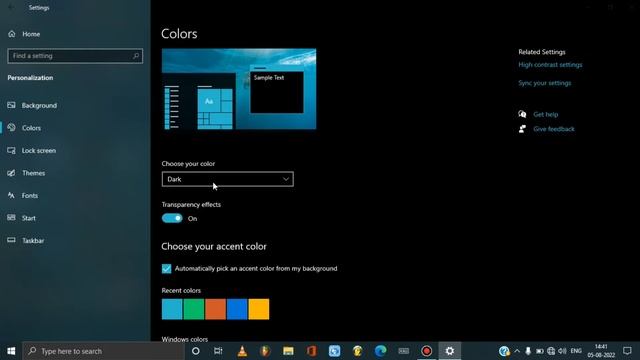The width and height of the screenshot is (640, 360).
Task: Click the back arrow in Settings
Action: 11,7
